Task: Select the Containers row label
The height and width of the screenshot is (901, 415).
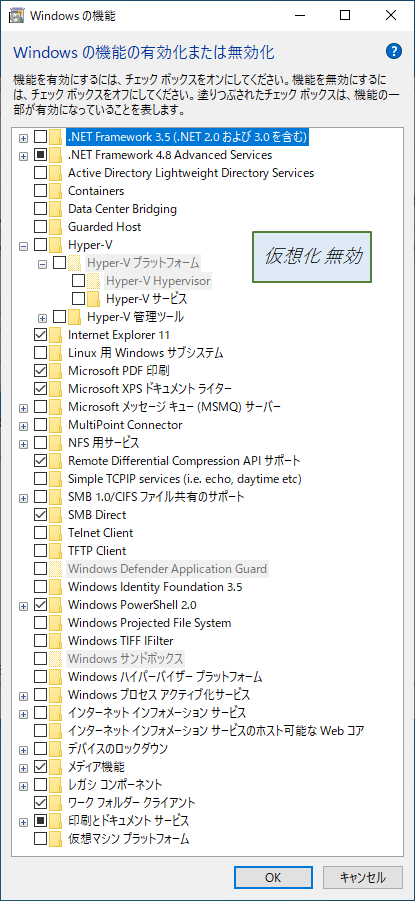Action: click(96, 191)
